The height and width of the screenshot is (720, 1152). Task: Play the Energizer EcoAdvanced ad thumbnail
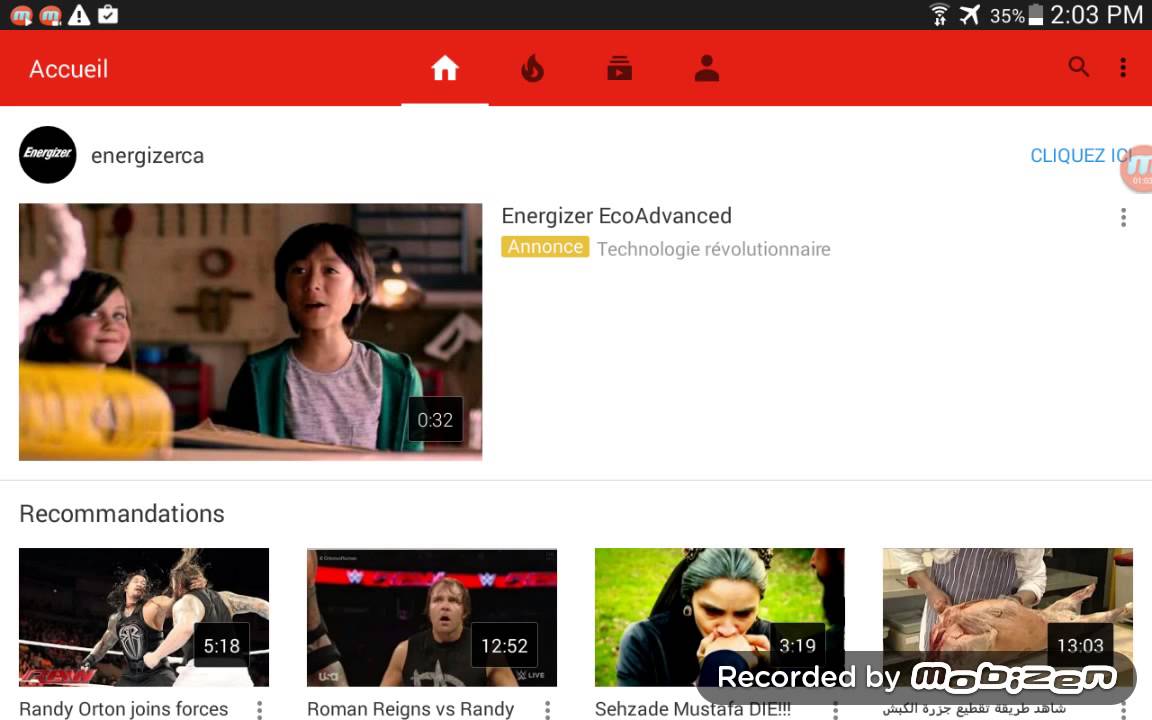251,332
